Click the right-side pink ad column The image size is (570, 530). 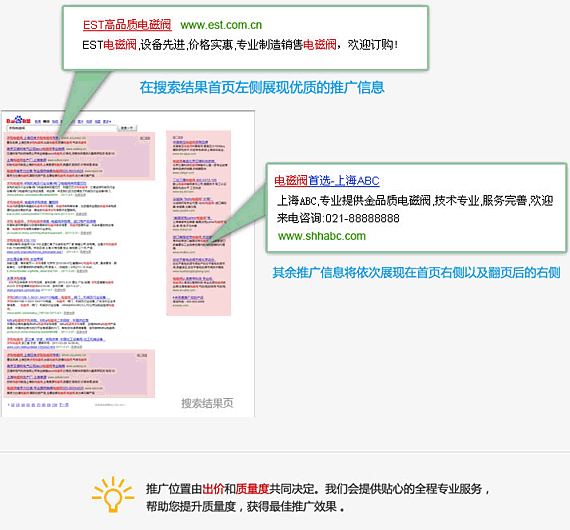pos(198,223)
